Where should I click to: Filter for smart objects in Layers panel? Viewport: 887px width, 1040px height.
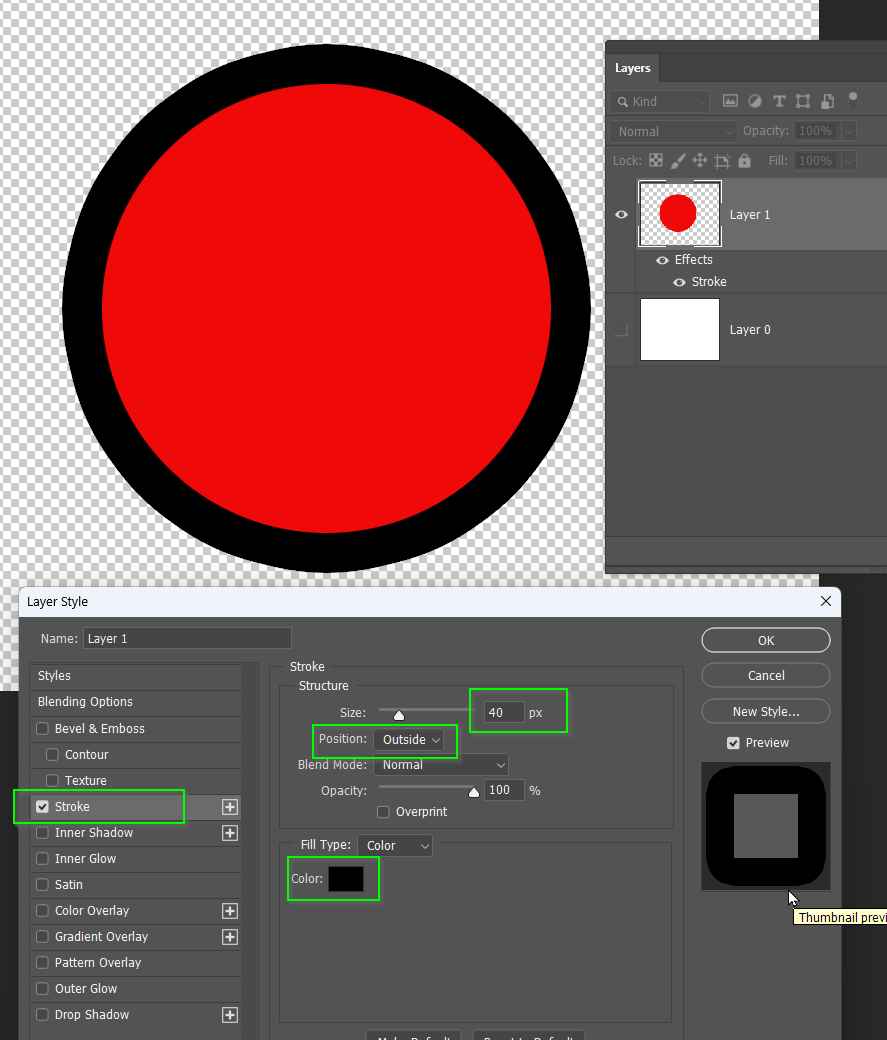click(827, 100)
